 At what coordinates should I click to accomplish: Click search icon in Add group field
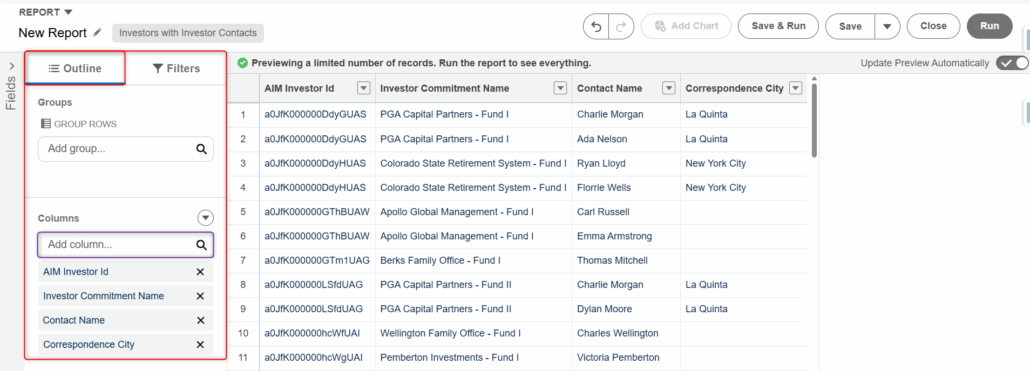(202, 149)
